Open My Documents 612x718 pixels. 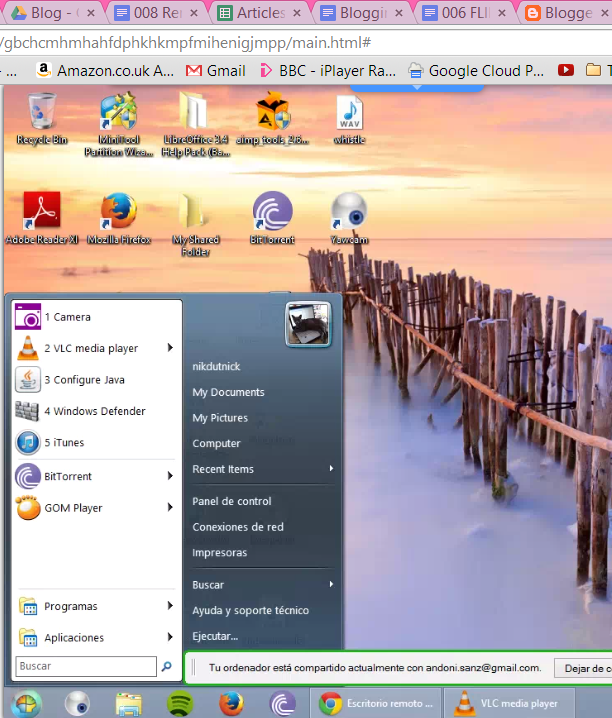pos(228,392)
